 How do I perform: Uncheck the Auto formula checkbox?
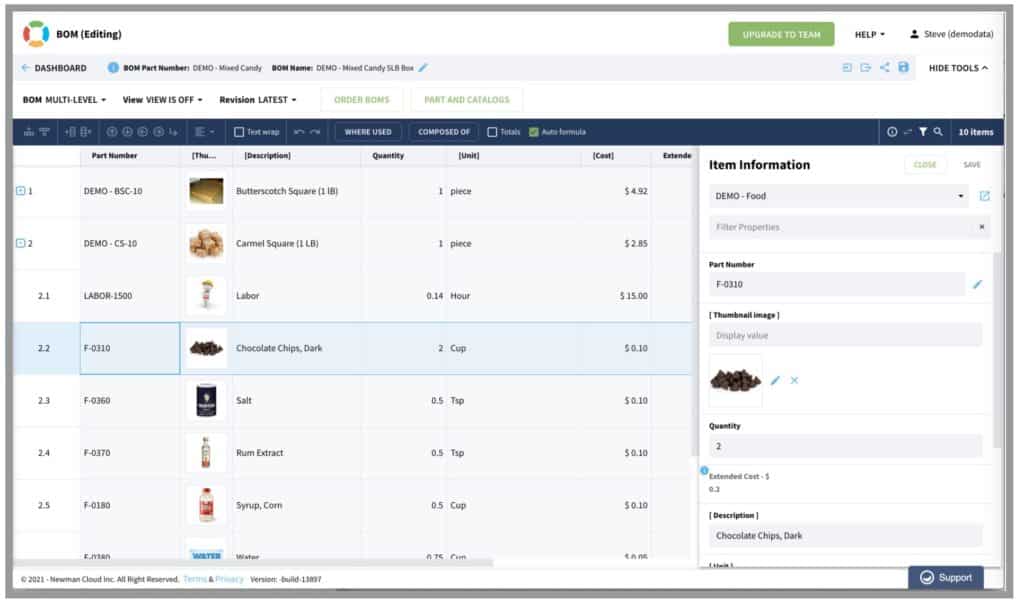pyautogui.click(x=534, y=132)
